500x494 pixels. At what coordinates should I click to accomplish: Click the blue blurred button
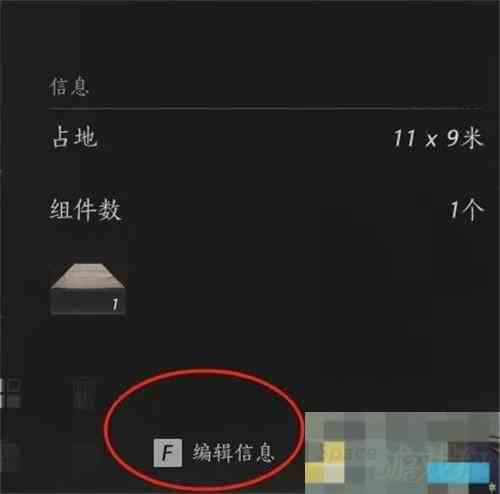(458, 473)
